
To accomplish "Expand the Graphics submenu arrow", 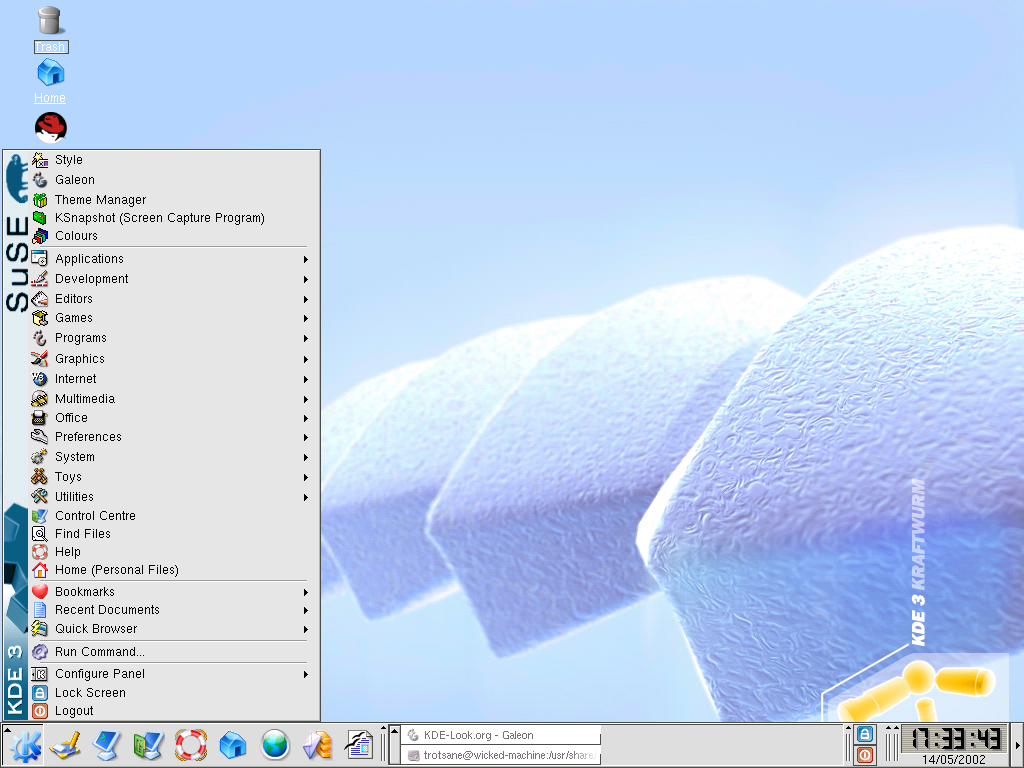I will [306, 359].
